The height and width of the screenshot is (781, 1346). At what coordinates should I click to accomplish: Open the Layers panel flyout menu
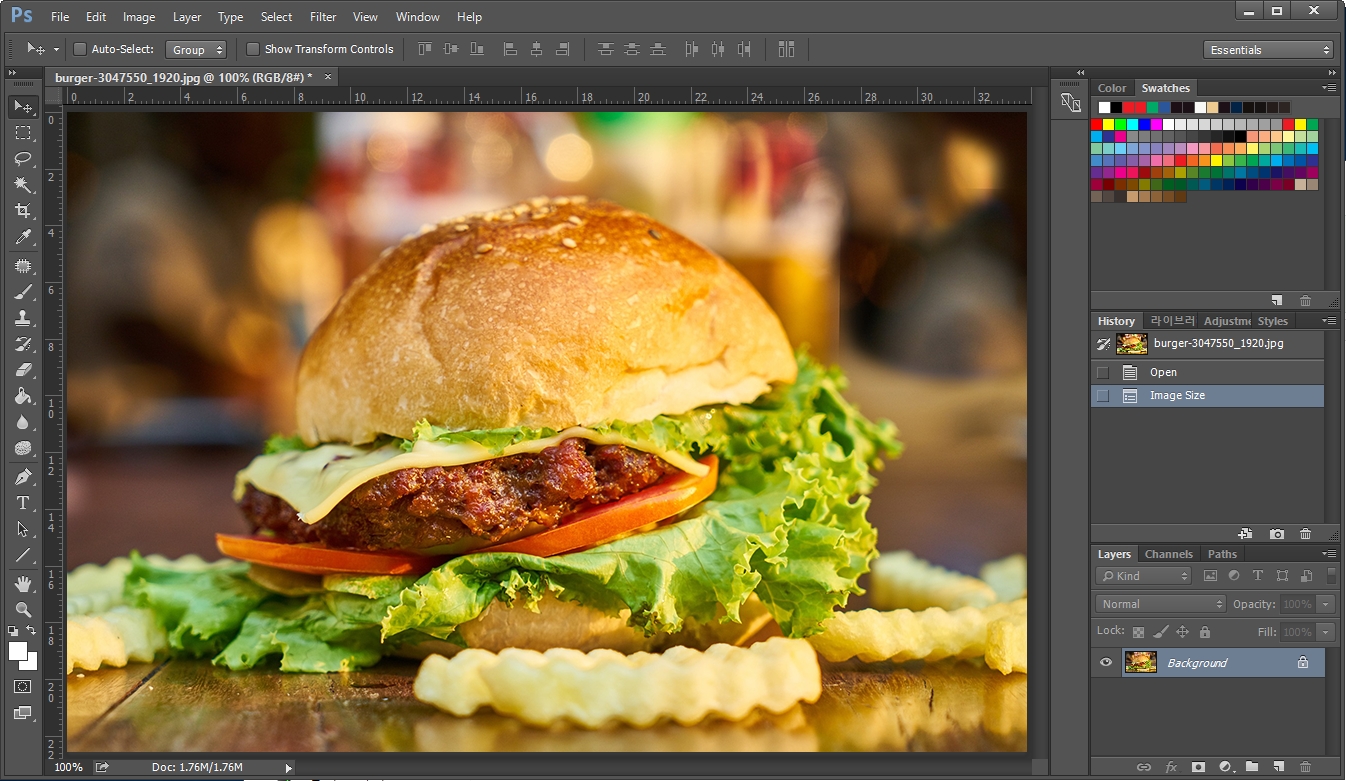pyautogui.click(x=1329, y=554)
